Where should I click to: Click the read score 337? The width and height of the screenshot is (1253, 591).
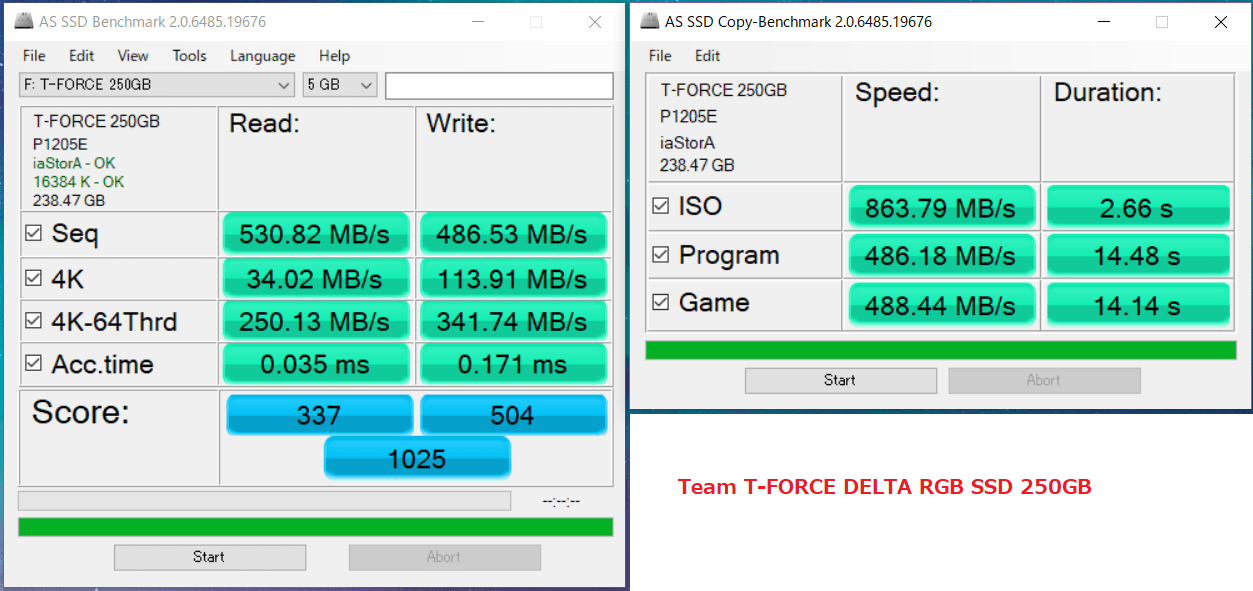point(320,415)
